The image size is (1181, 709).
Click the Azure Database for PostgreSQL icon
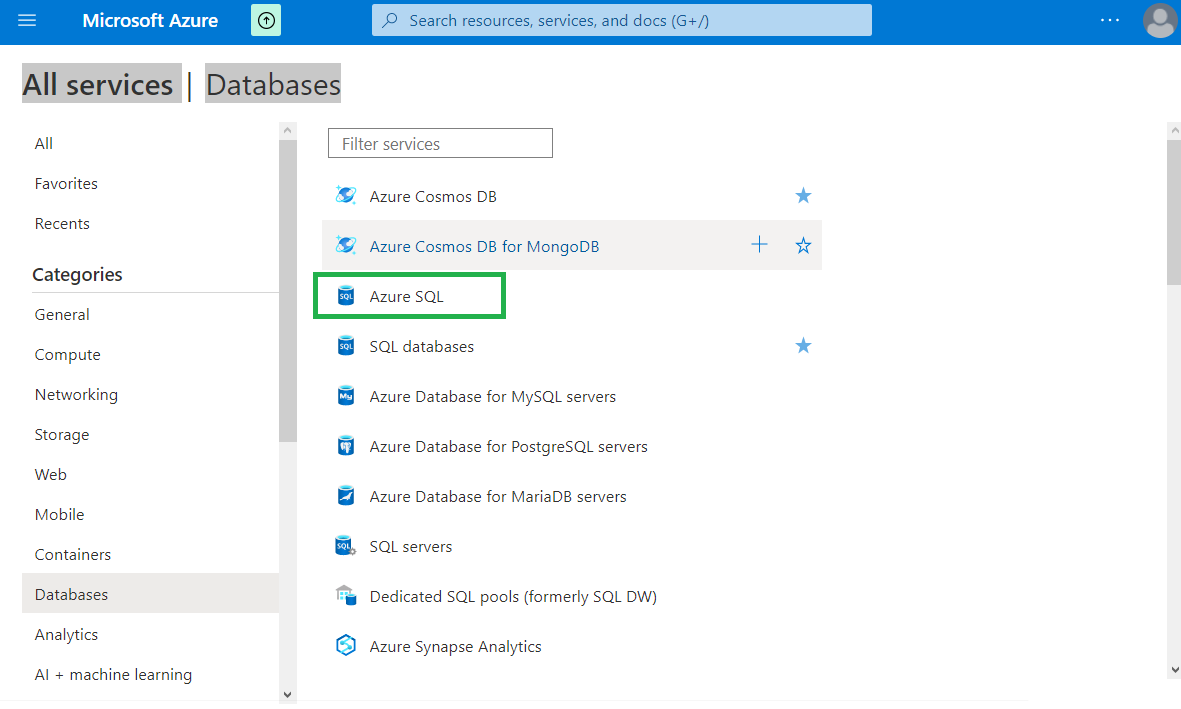[x=346, y=446]
